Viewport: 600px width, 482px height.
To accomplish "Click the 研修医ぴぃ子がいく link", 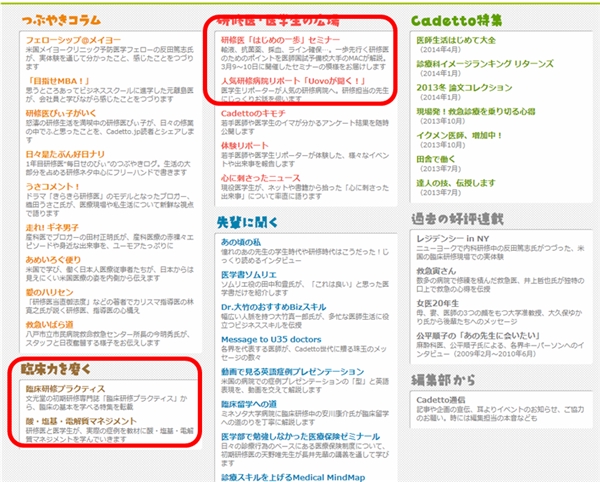I will click(x=61, y=114).
